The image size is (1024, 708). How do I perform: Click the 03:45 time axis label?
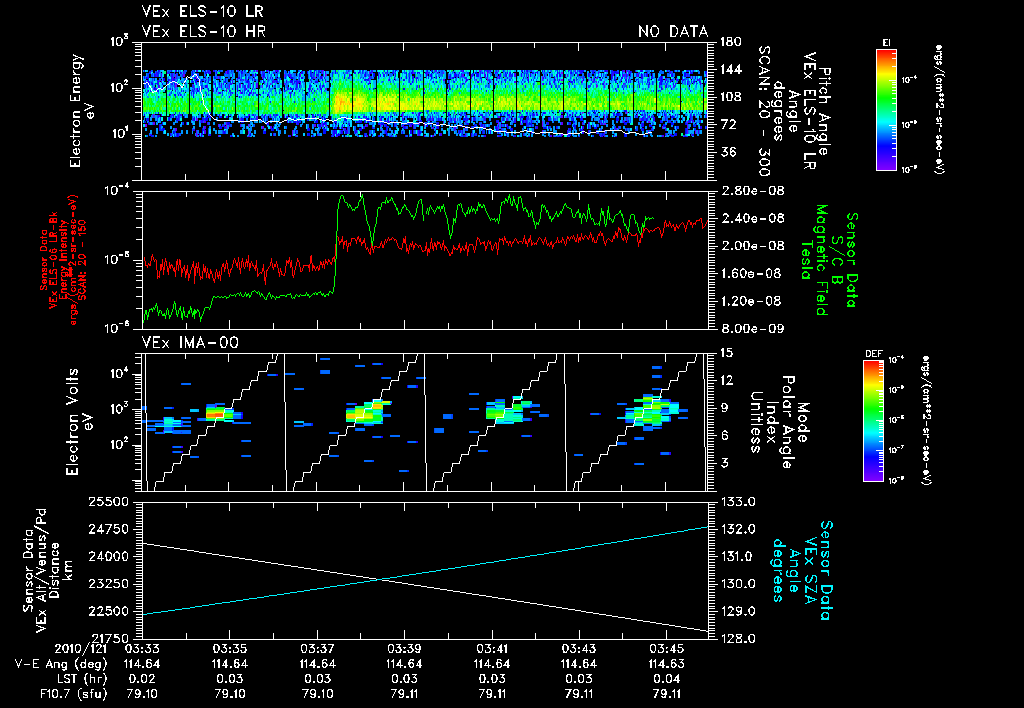tap(666, 650)
